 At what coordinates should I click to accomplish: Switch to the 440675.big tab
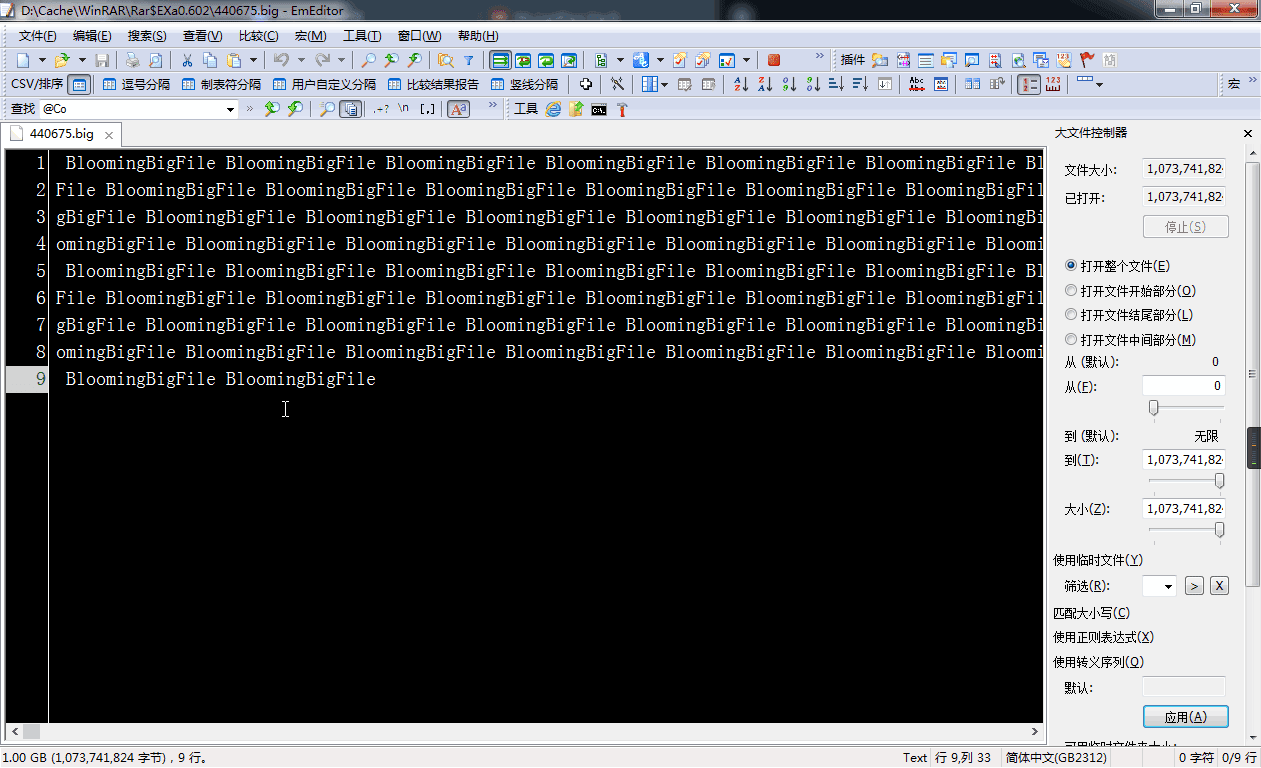point(62,133)
